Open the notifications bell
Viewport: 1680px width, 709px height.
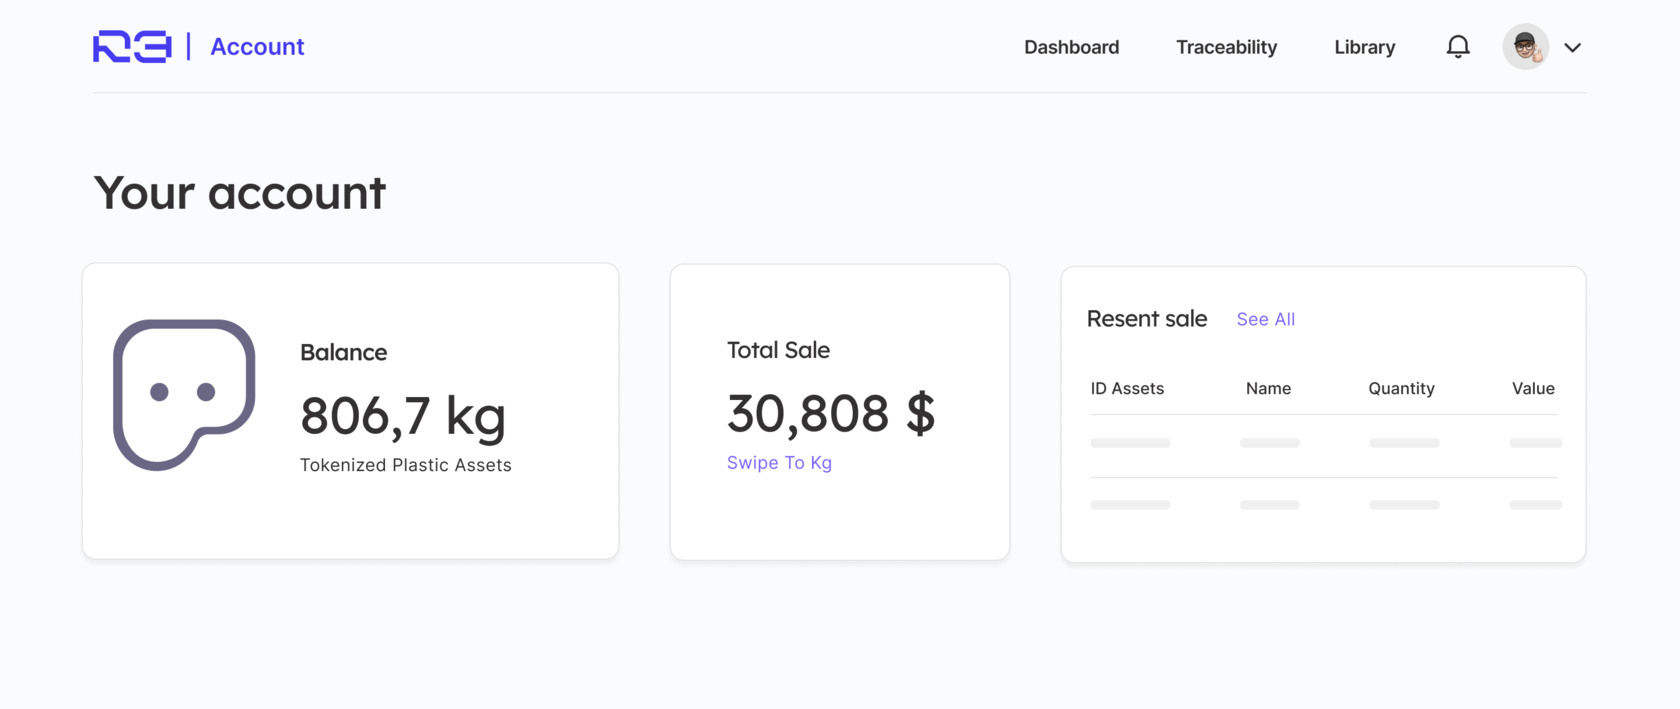pyautogui.click(x=1458, y=47)
